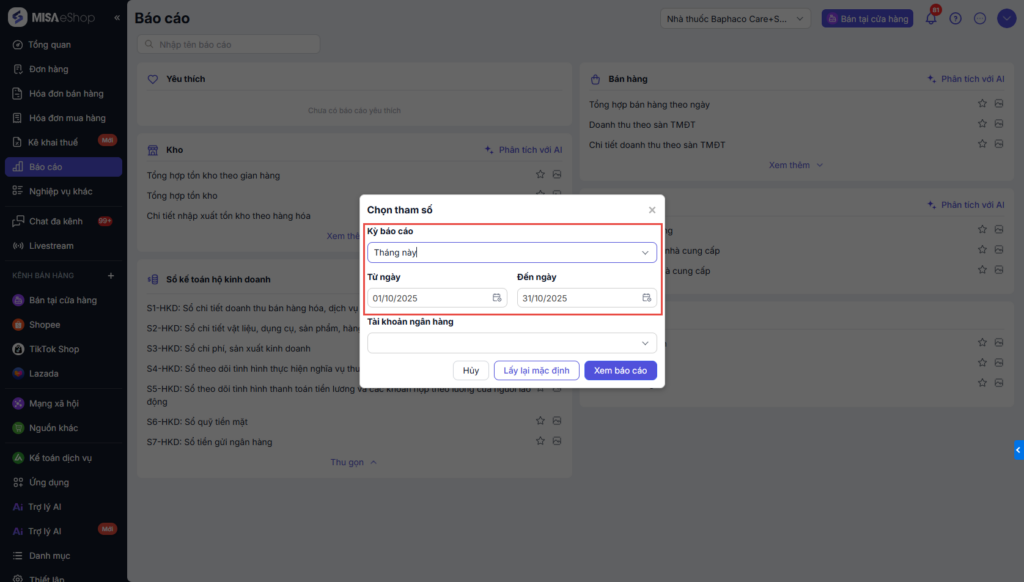This screenshot has height=582, width=1024.
Task: Click the Hủy button
Action: tap(471, 370)
